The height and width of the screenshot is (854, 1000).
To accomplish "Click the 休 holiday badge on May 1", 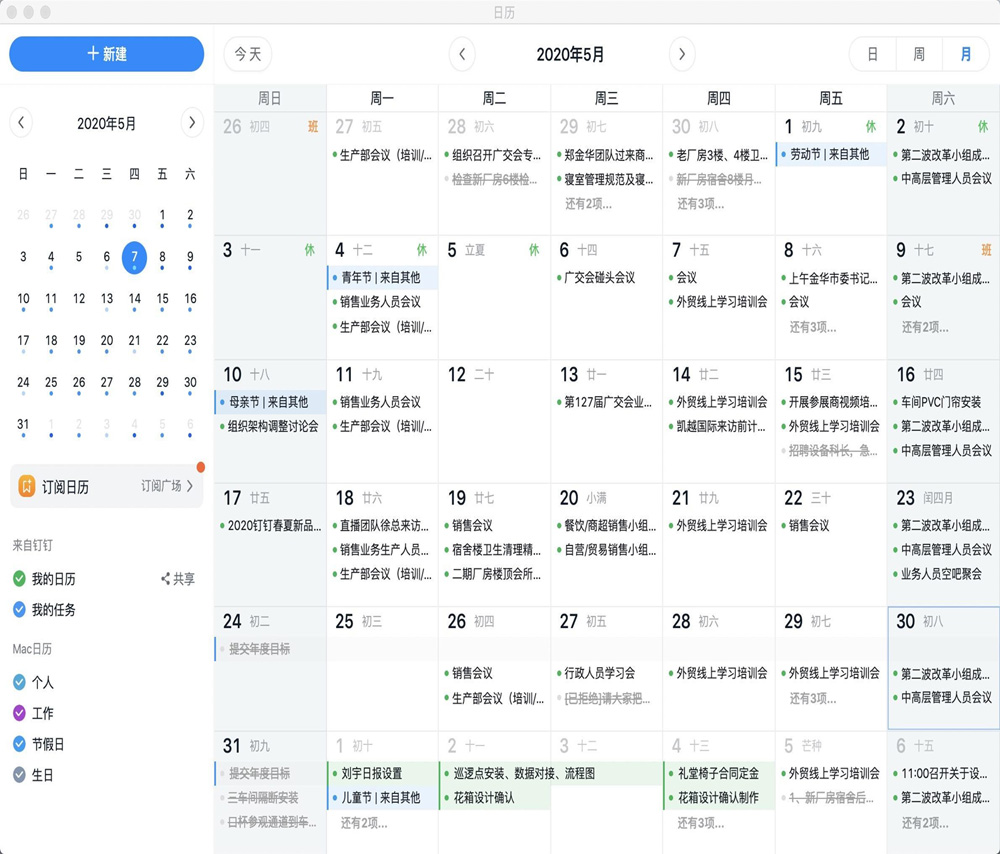I will [870, 127].
